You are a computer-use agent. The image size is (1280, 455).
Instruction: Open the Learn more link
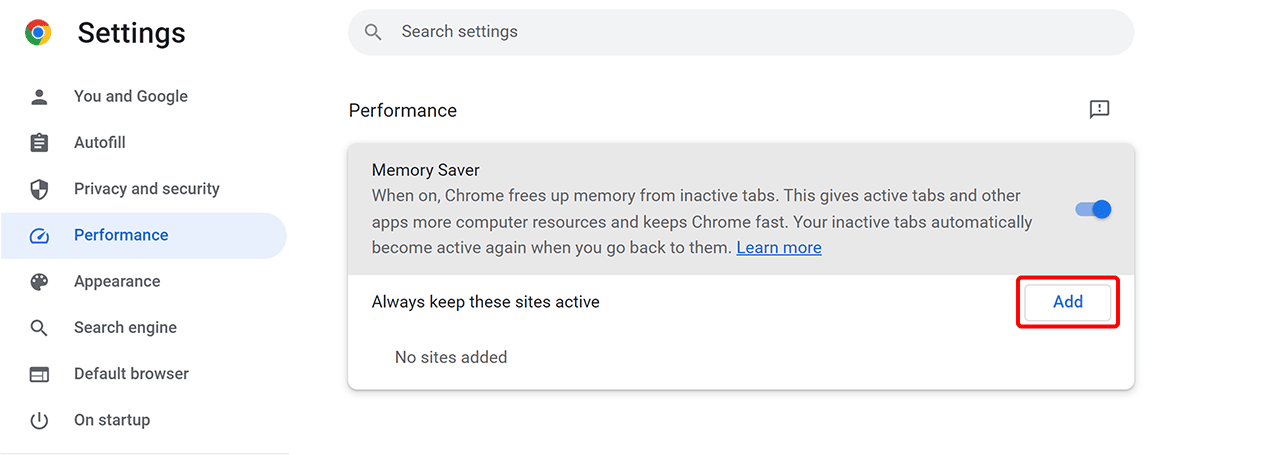[778, 248]
